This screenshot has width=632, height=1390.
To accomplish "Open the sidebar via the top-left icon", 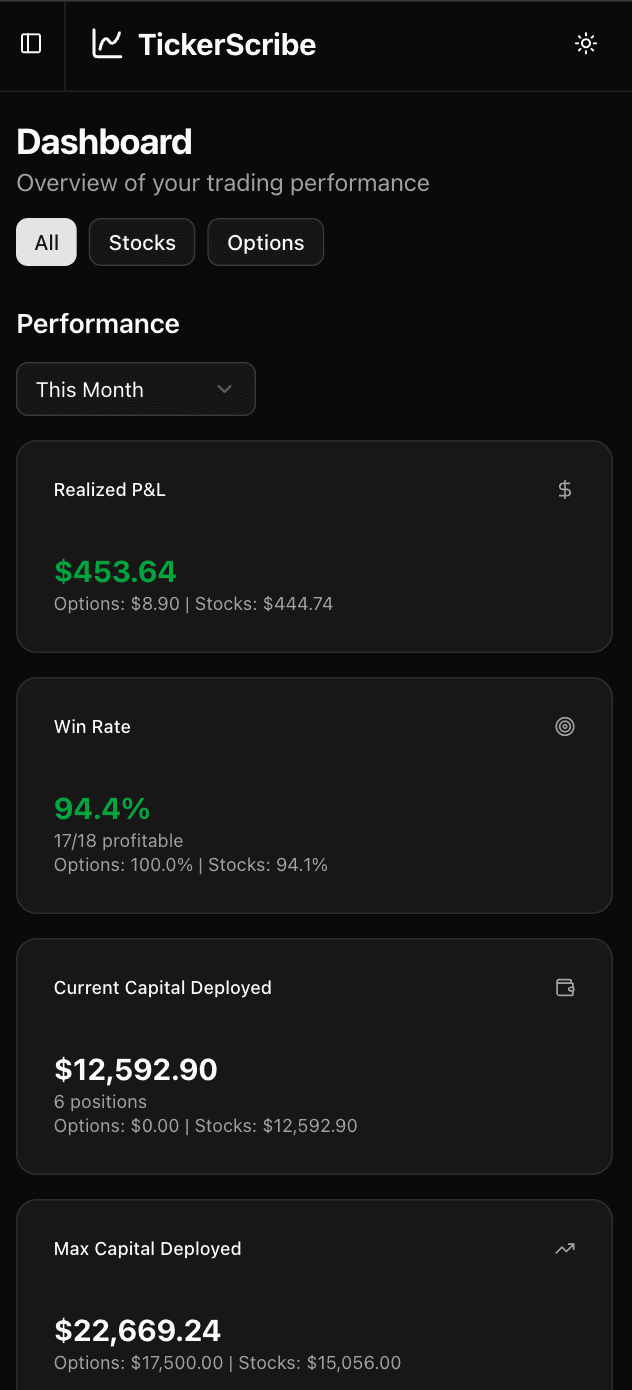I will [x=31, y=44].
